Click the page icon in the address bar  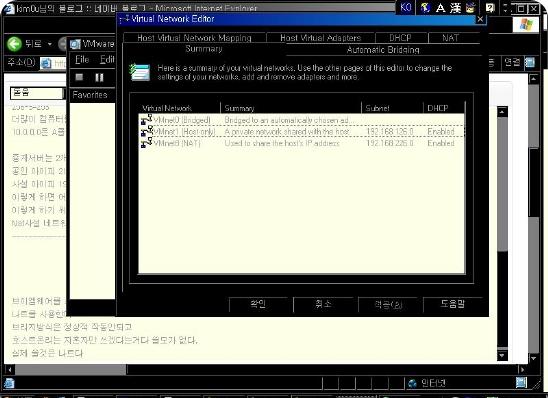pyautogui.click(x=46, y=63)
